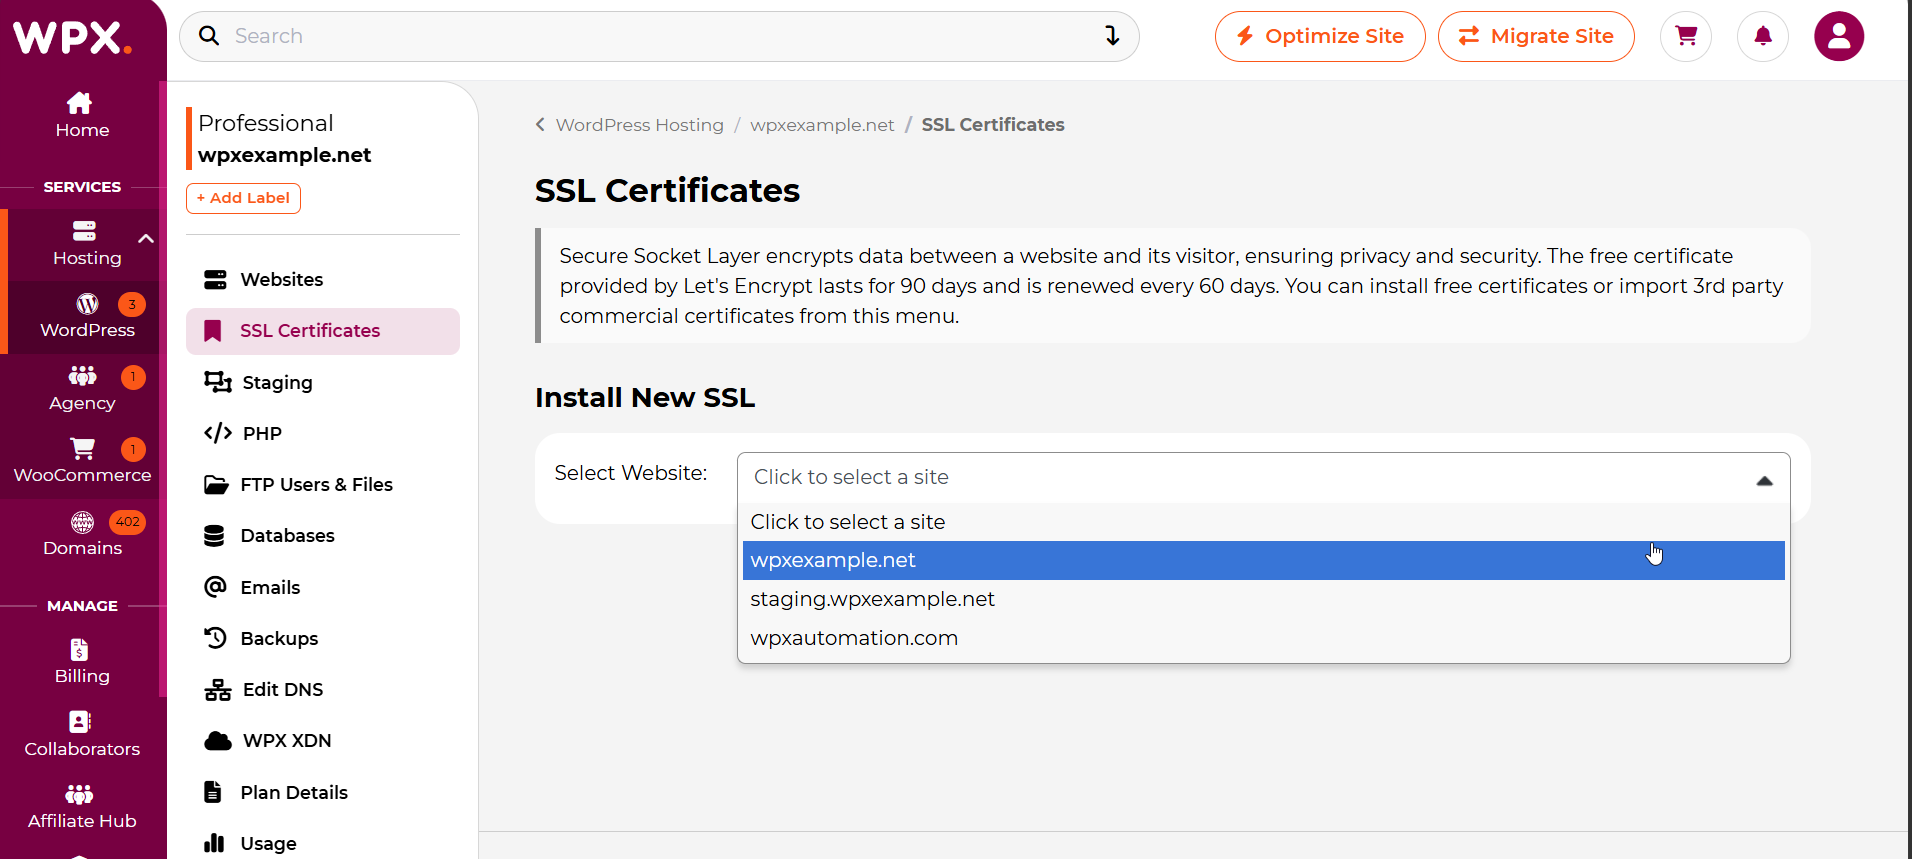Click the SSL Certificates breadcrumb text
Image resolution: width=1912 pixels, height=859 pixels.
993,125
